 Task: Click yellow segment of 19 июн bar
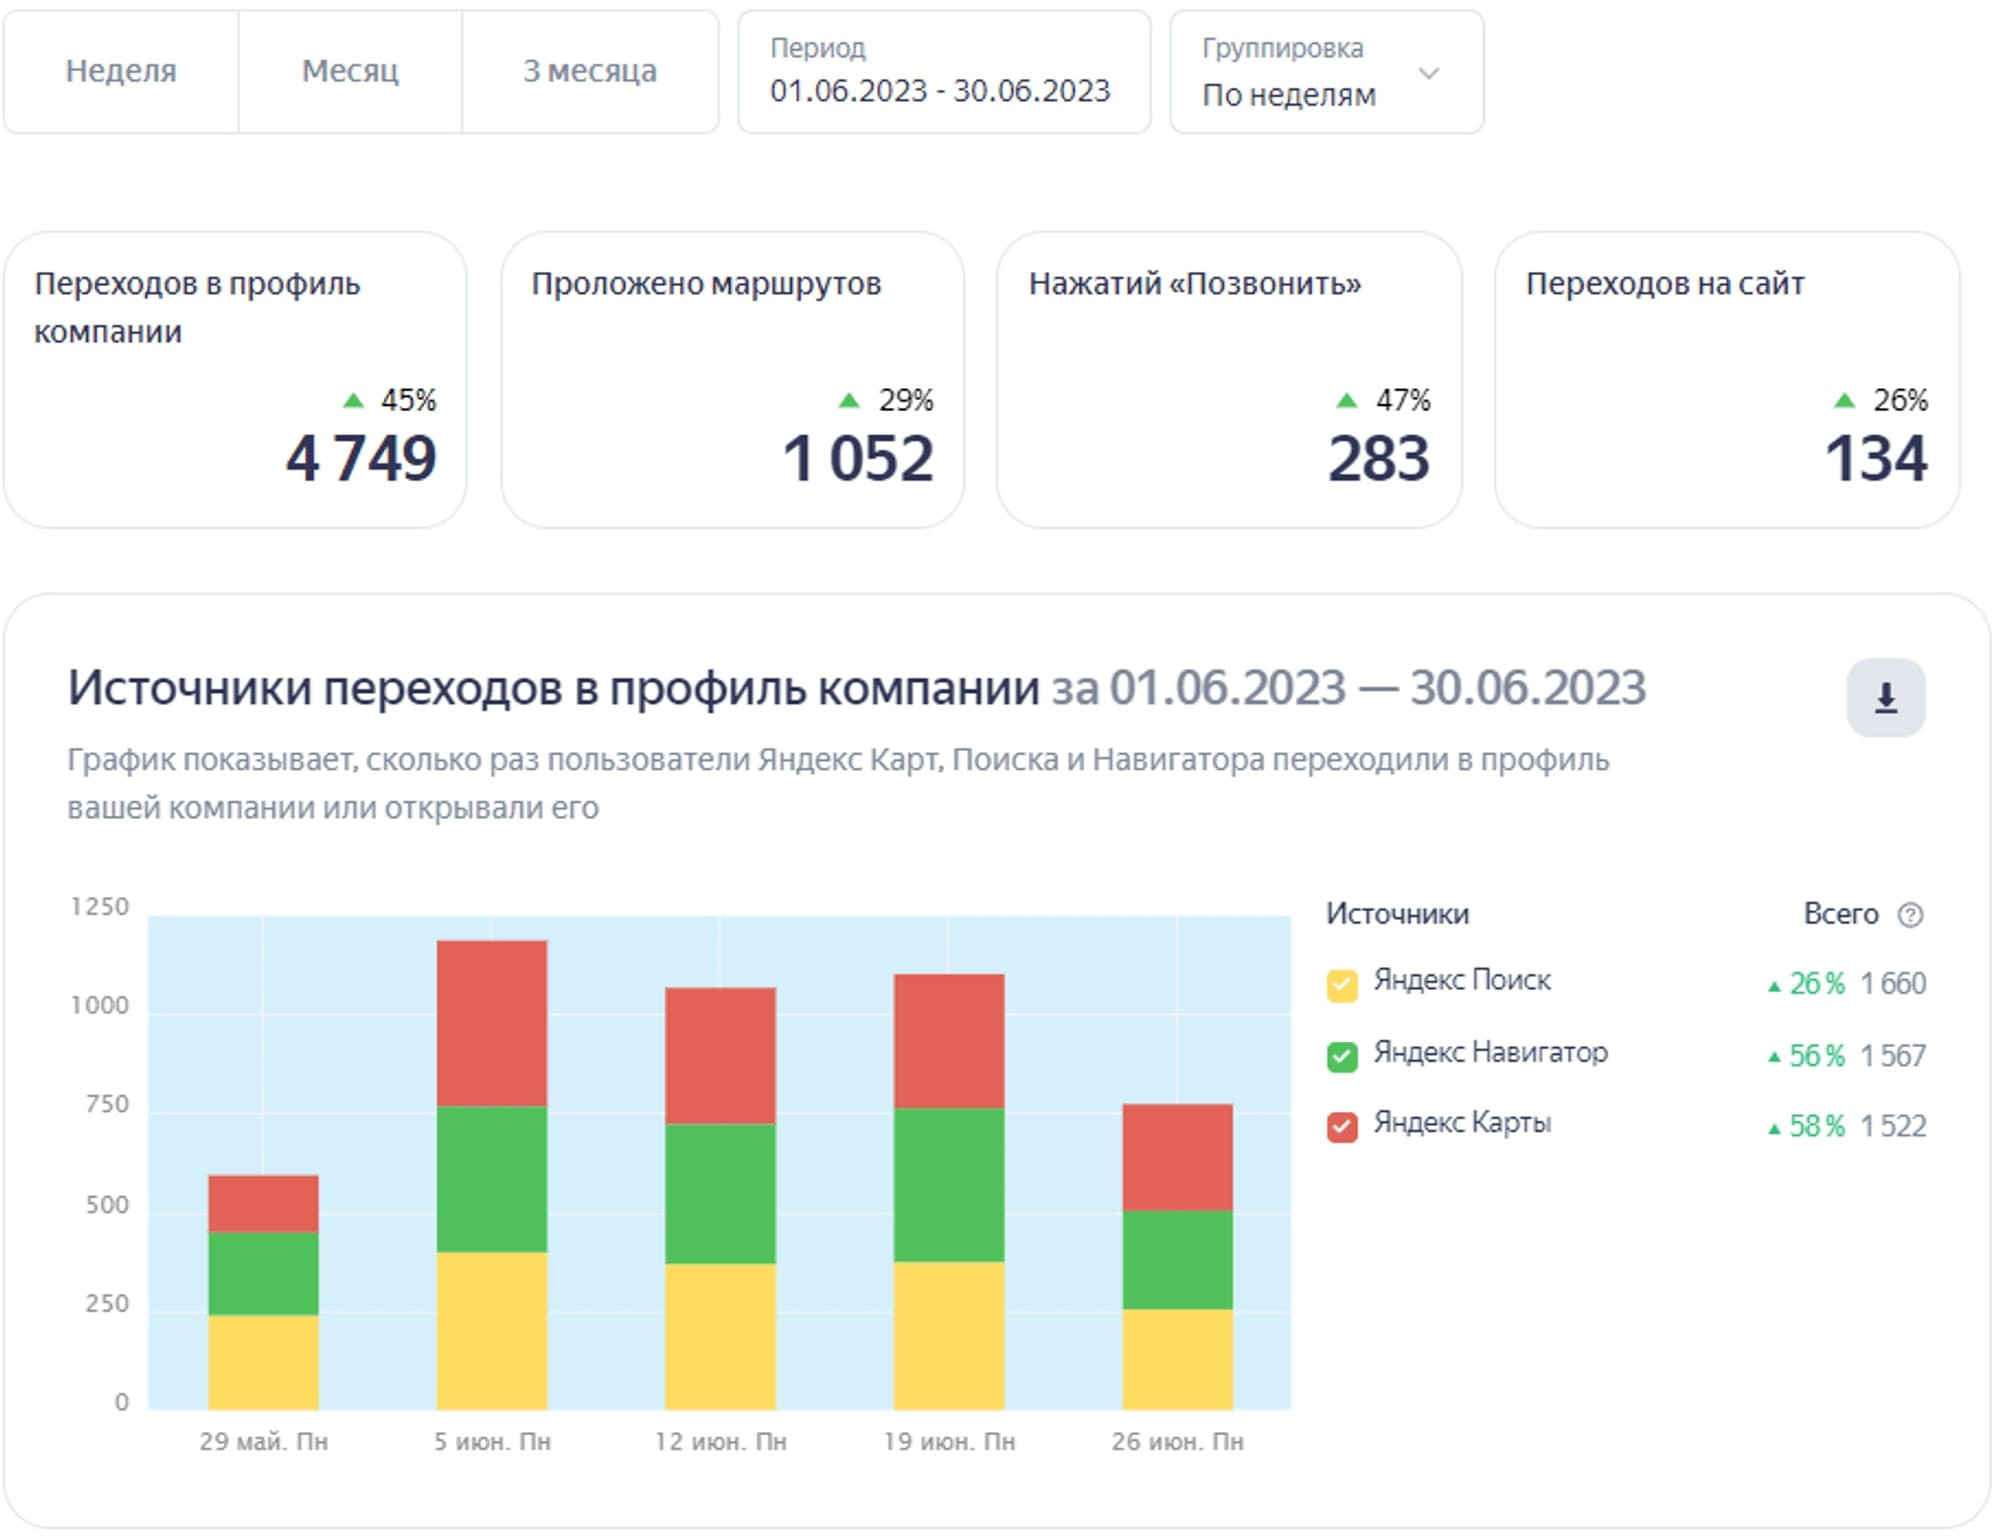(x=948, y=1335)
